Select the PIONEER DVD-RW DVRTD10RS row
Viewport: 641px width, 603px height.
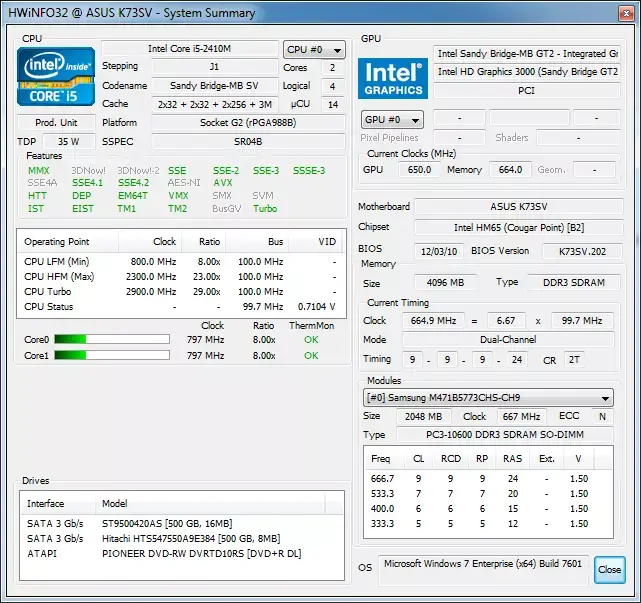[182, 554]
